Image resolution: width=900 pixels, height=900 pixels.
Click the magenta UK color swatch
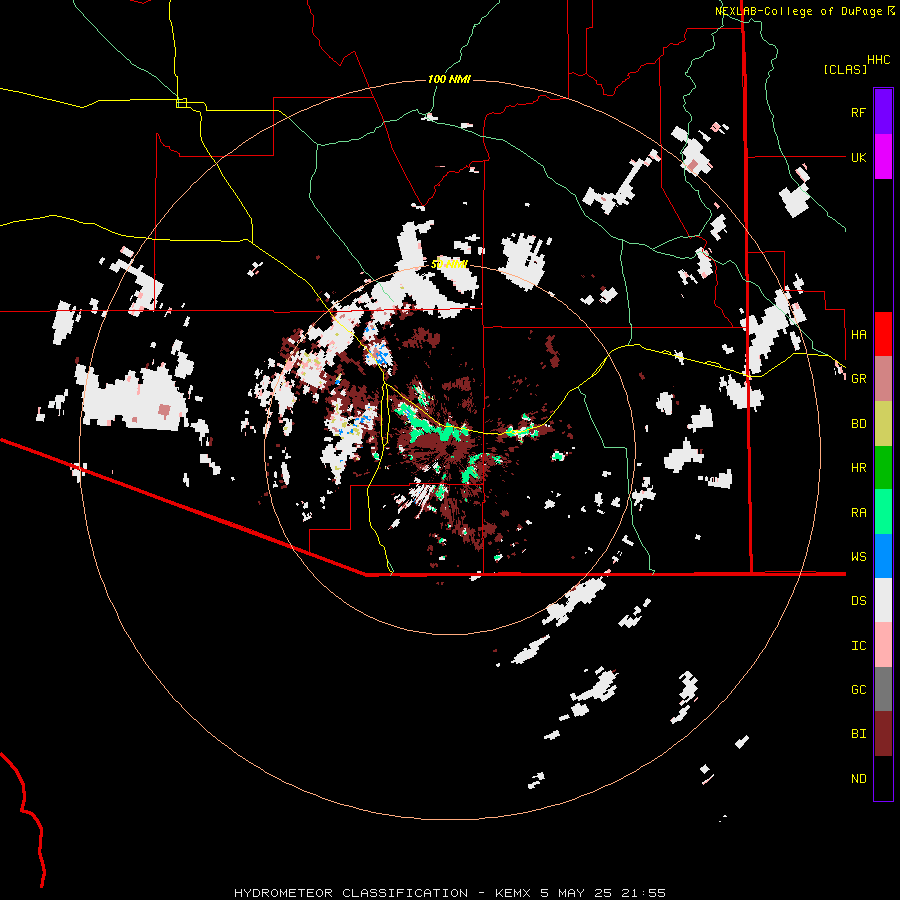(883, 157)
